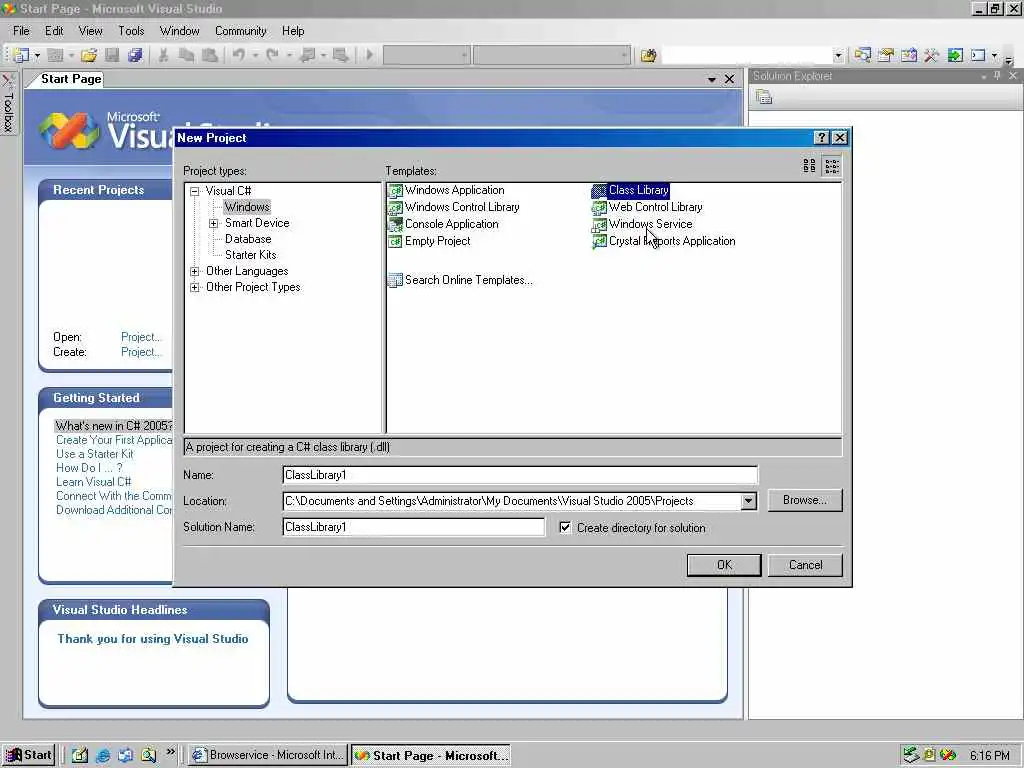The height and width of the screenshot is (768, 1024).
Task: Open the Start Page tab list dropdown arrow
Action: (x=712, y=80)
